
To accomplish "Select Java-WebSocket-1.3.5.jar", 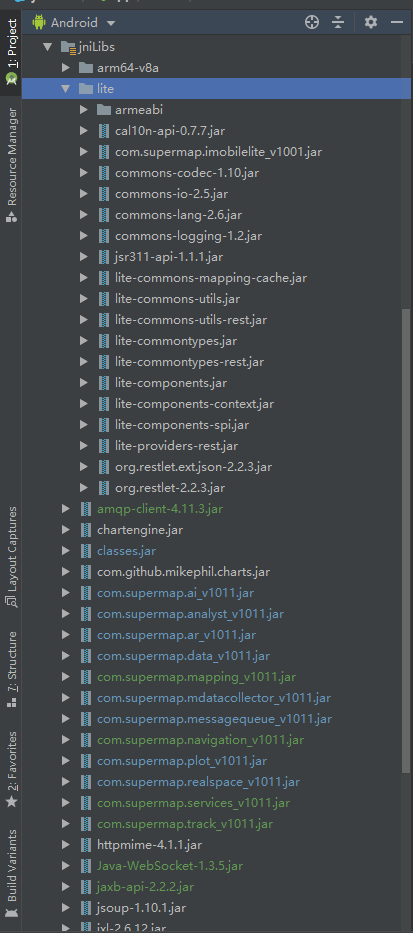I will (170, 866).
